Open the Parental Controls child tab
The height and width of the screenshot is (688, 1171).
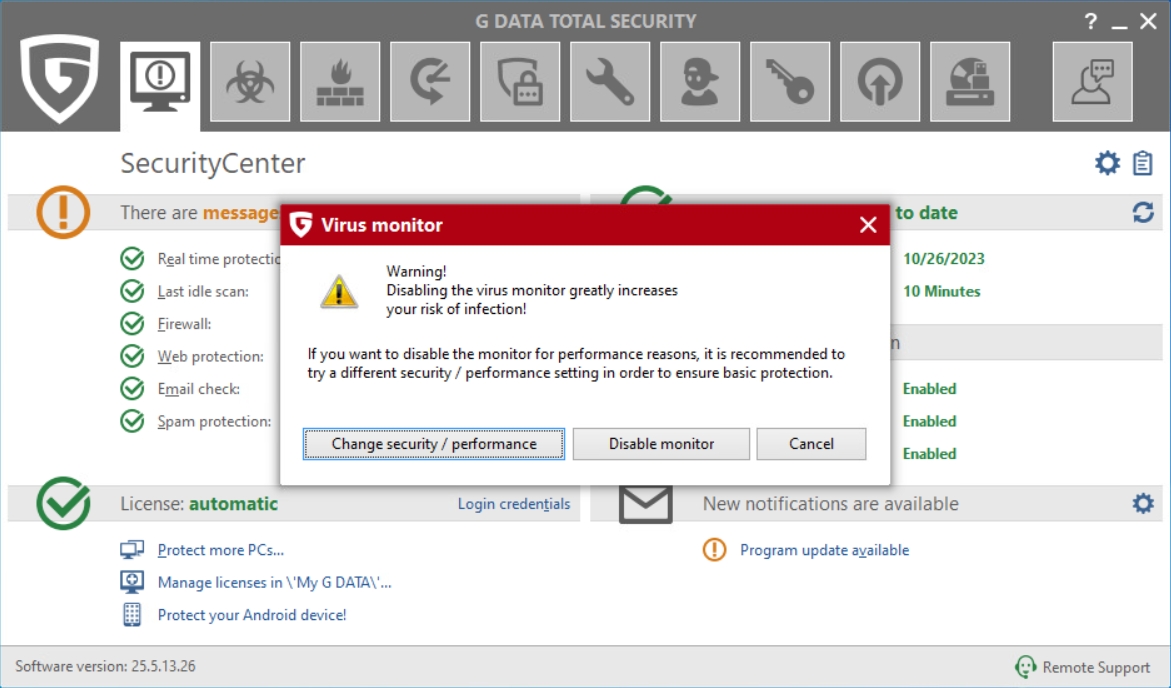[700, 82]
